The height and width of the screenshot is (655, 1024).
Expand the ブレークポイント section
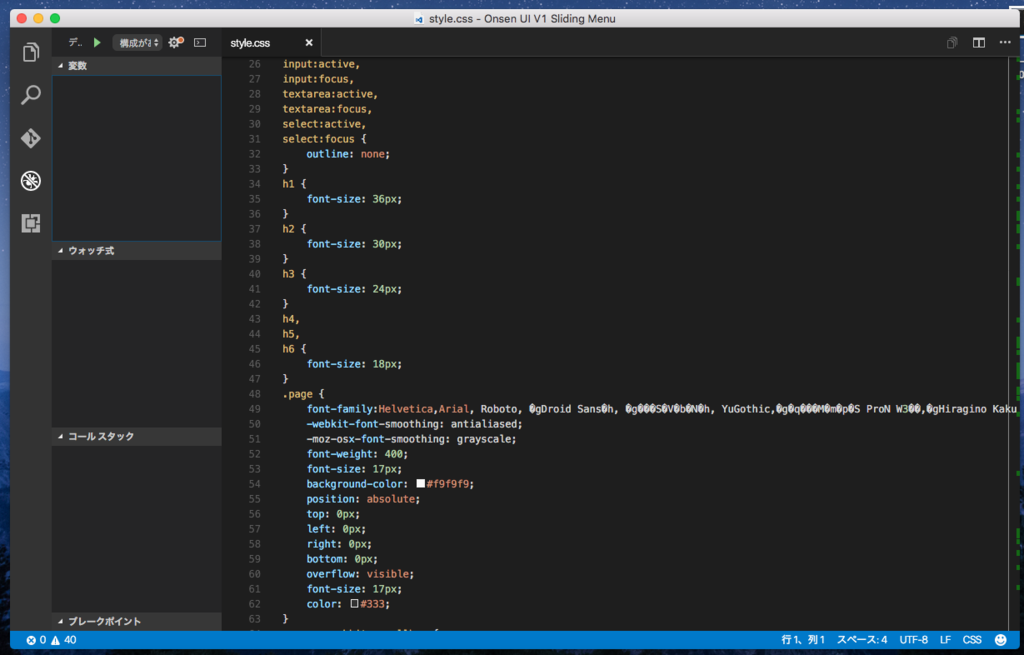(137, 621)
